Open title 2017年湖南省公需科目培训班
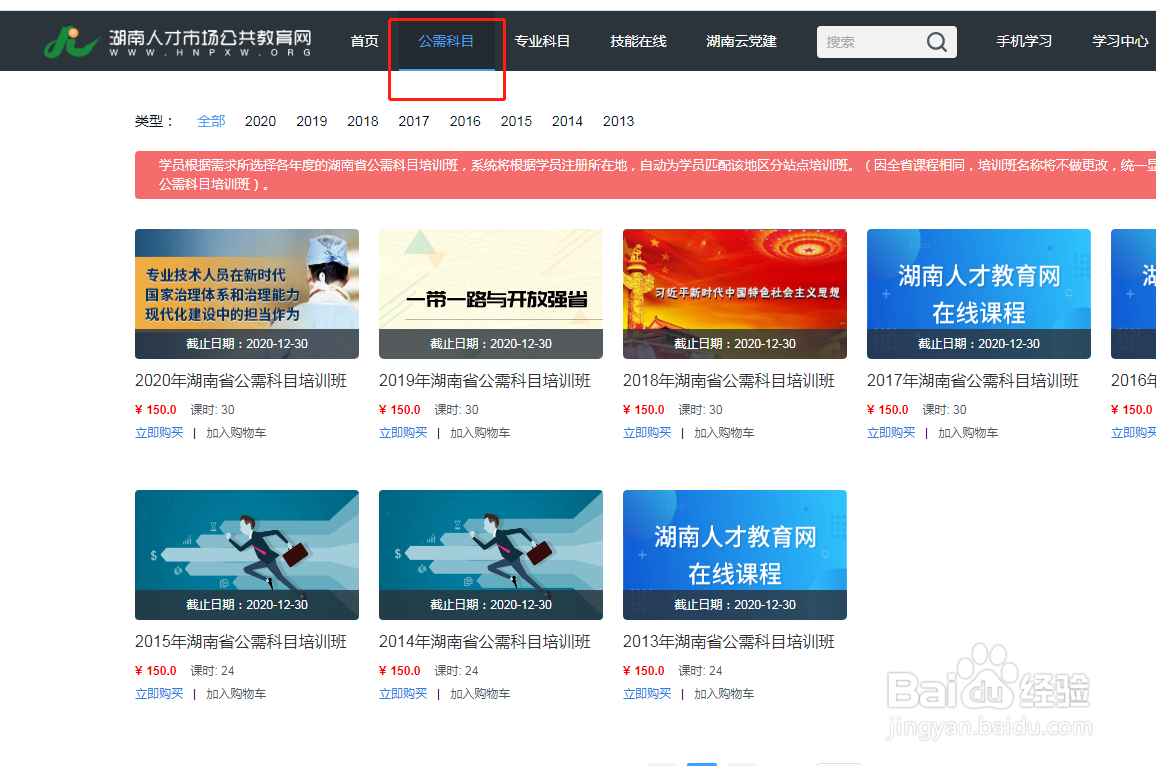 pyautogui.click(x=973, y=380)
